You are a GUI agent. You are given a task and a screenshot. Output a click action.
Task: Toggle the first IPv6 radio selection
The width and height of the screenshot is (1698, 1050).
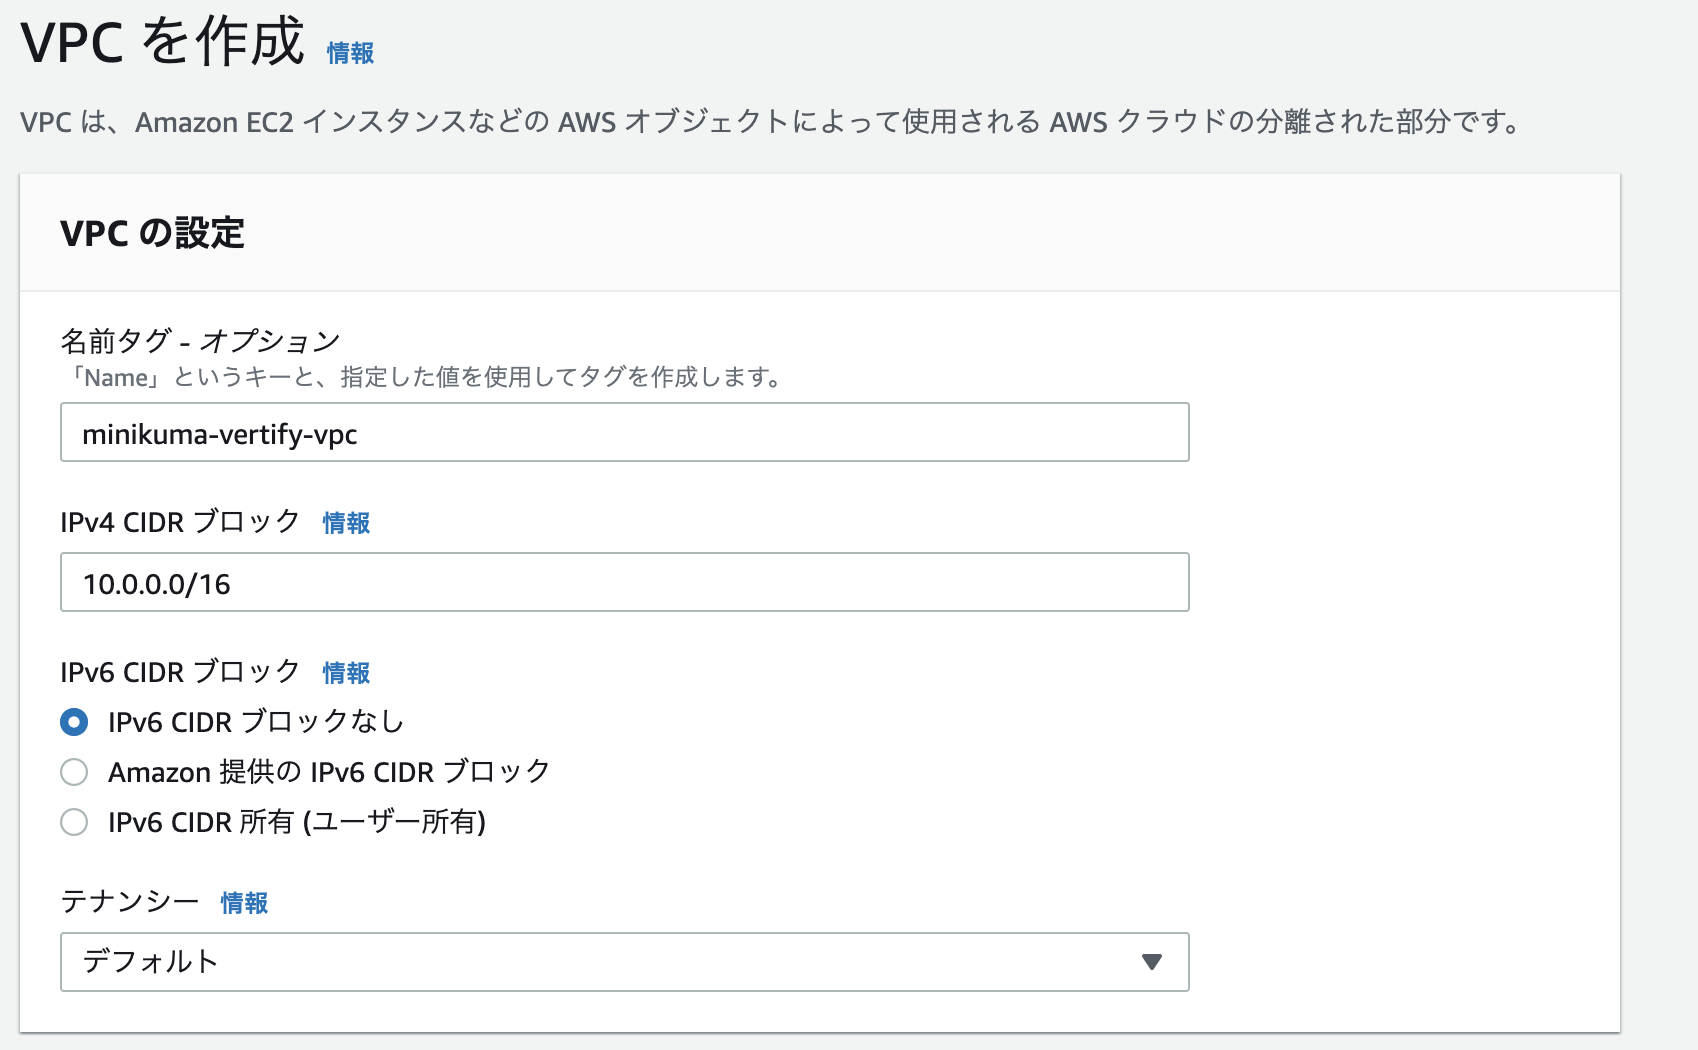[x=73, y=721]
